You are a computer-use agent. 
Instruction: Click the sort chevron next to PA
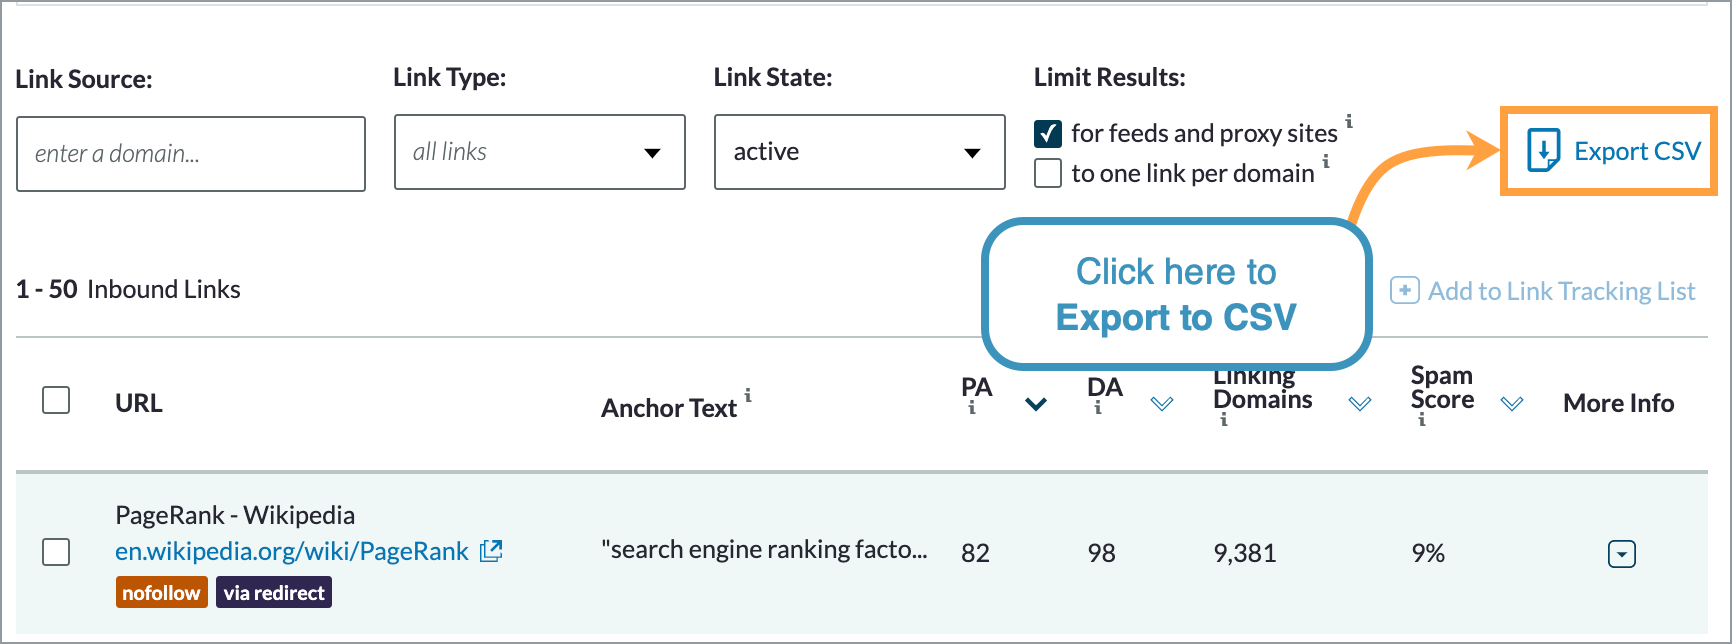click(1036, 404)
